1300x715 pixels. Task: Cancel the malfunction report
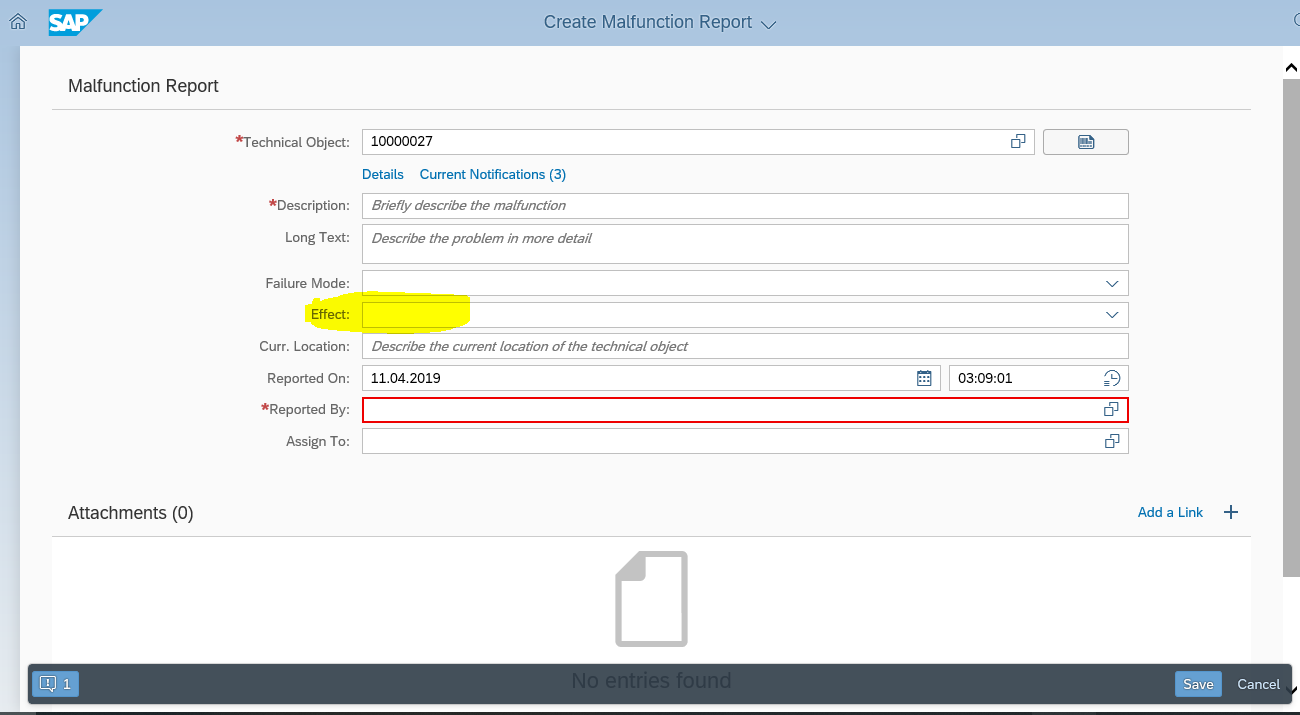(x=1258, y=684)
